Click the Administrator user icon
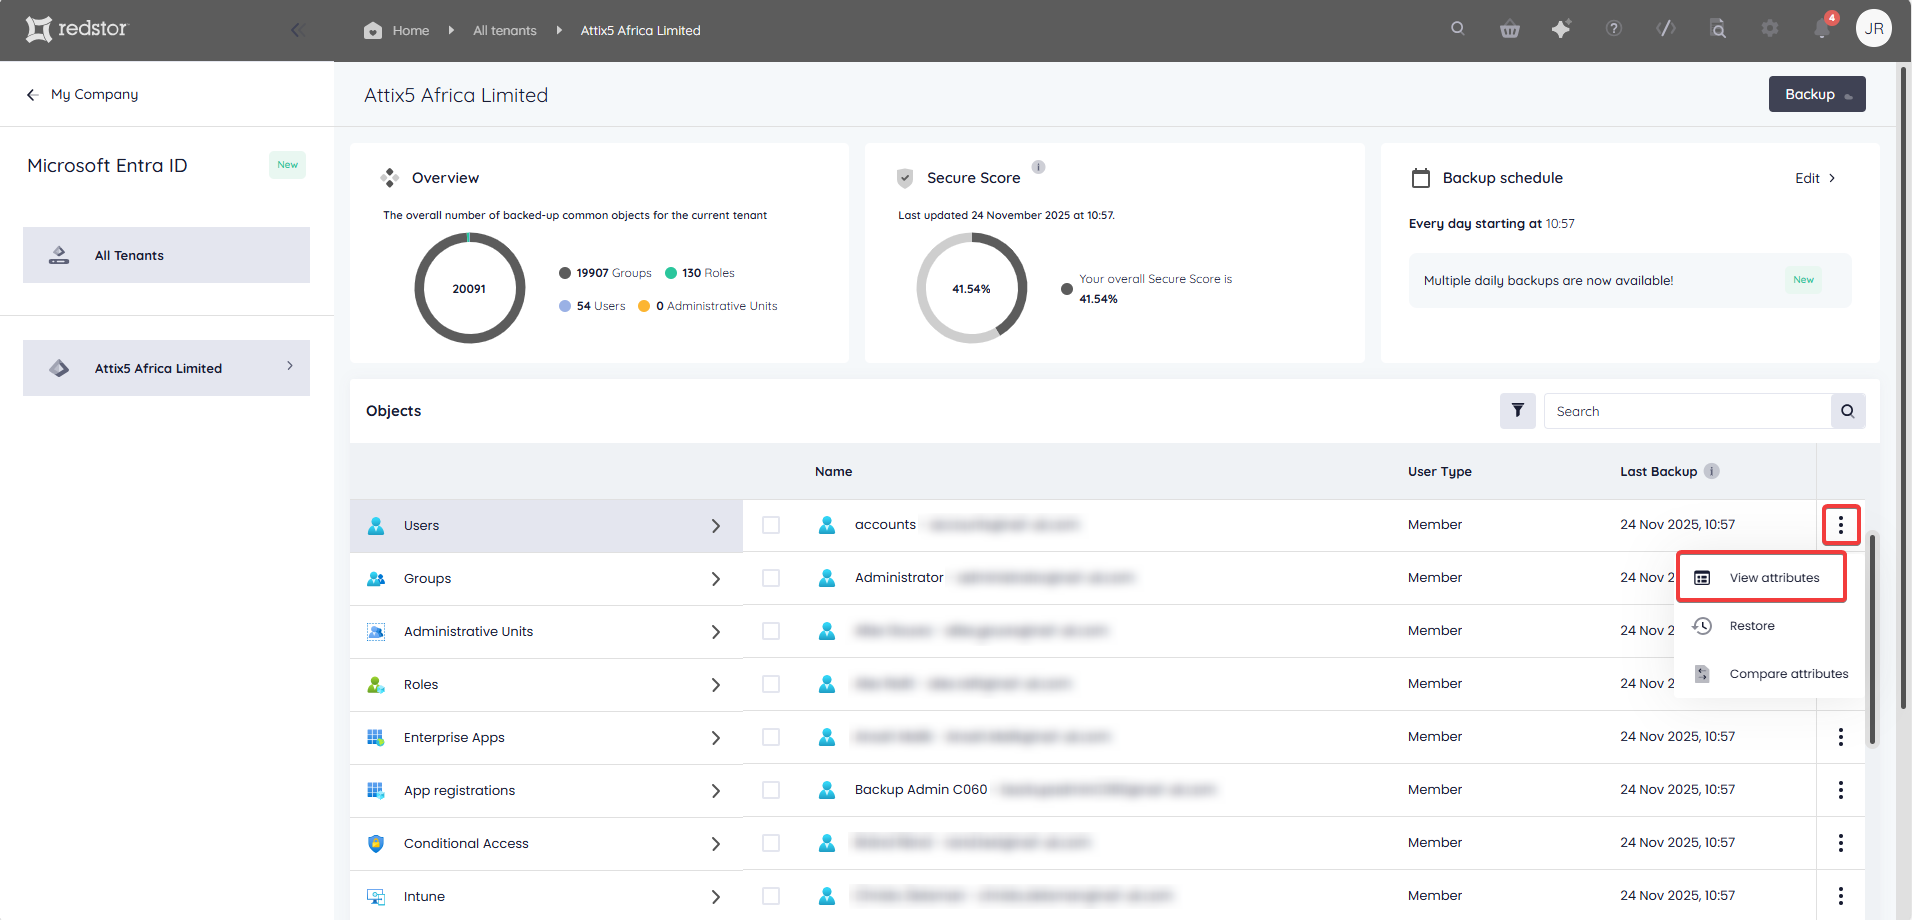1912x920 pixels. tap(827, 578)
